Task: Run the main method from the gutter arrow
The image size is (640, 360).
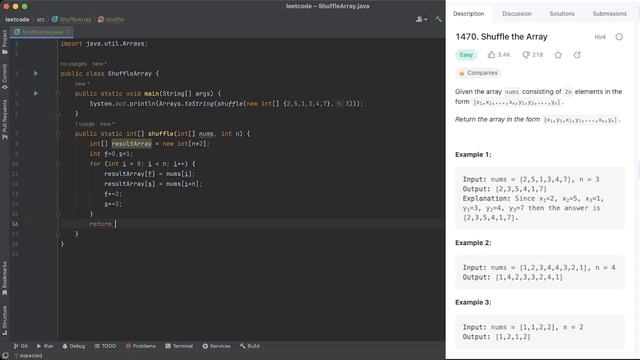Action: 36,93
